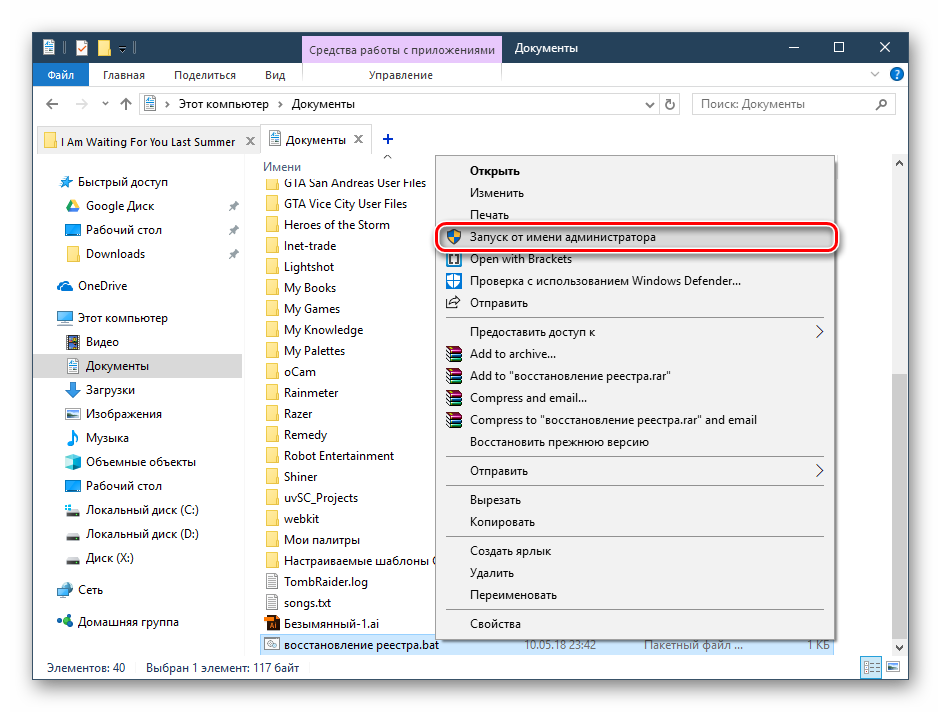Type in the 'Поиск: Документы' search field
941x712 pixels.
click(780, 104)
